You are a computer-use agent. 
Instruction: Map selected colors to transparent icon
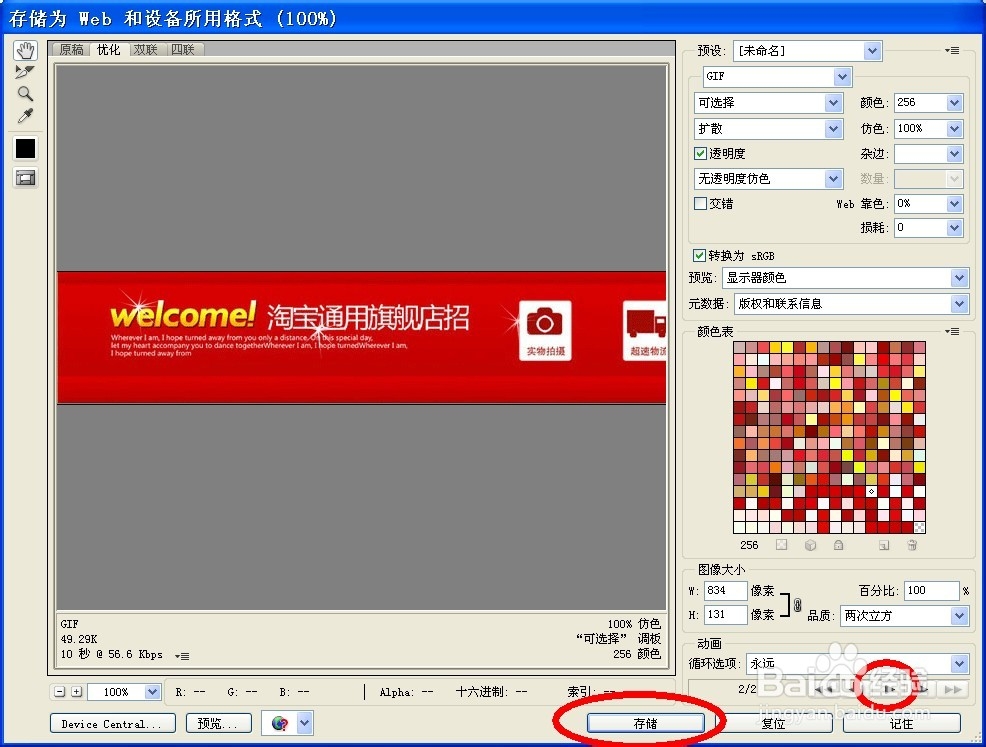(781, 545)
